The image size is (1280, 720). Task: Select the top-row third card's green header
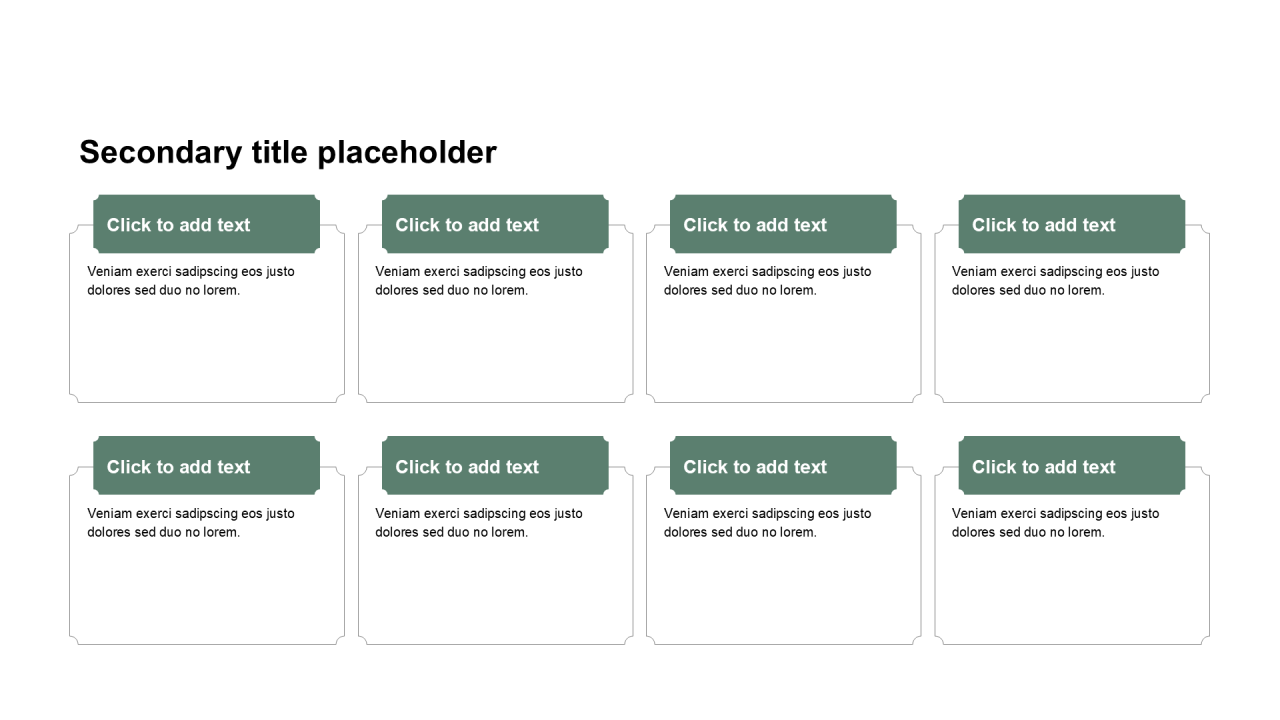(783, 225)
